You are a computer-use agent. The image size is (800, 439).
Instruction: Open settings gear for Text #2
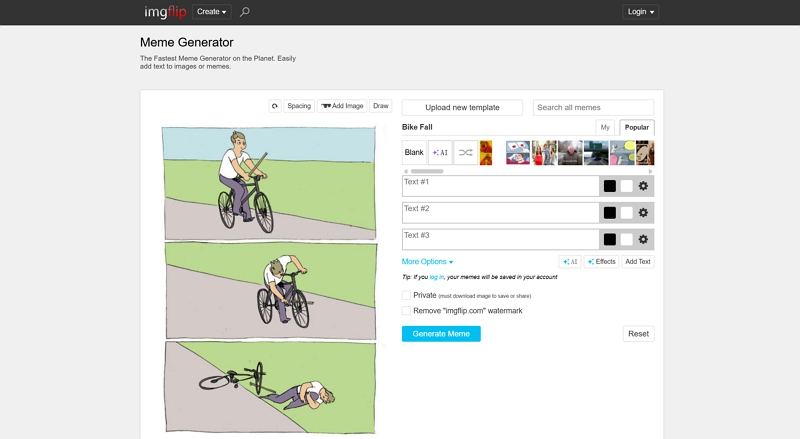[x=643, y=212]
